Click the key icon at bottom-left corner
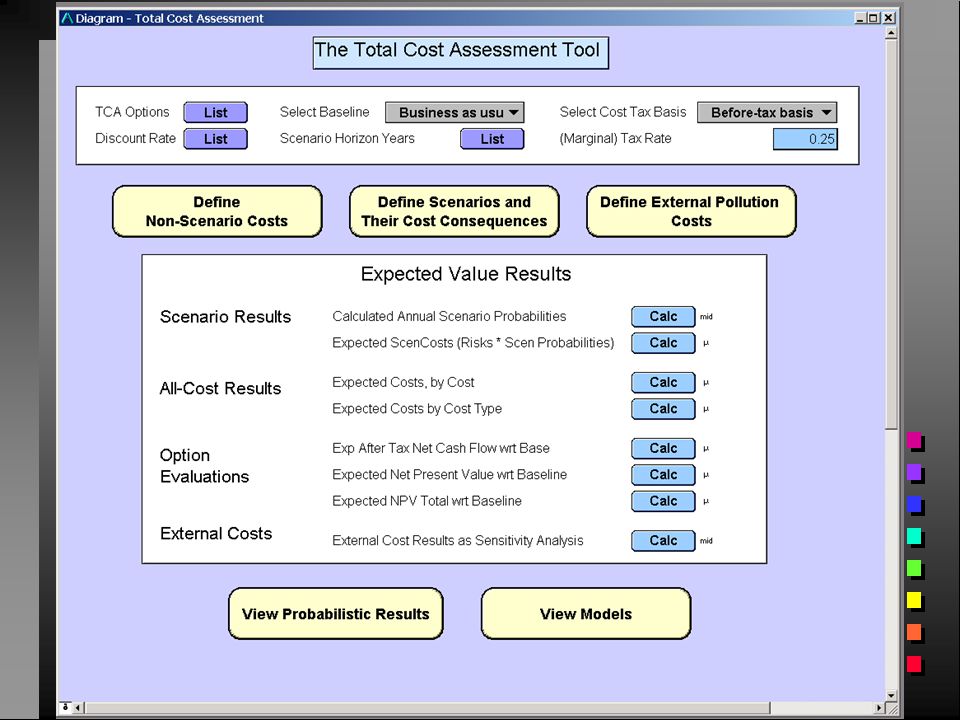The height and width of the screenshot is (720, 960). coord(66,707)
